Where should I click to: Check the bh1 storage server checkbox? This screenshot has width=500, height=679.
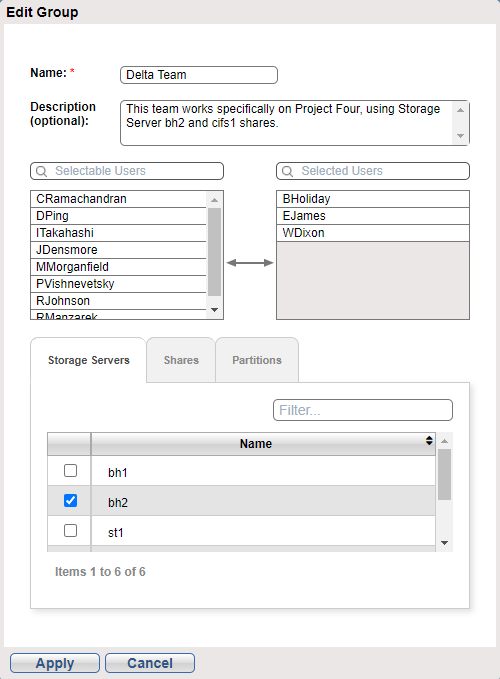pyautogui.click(x=71, y=470)
